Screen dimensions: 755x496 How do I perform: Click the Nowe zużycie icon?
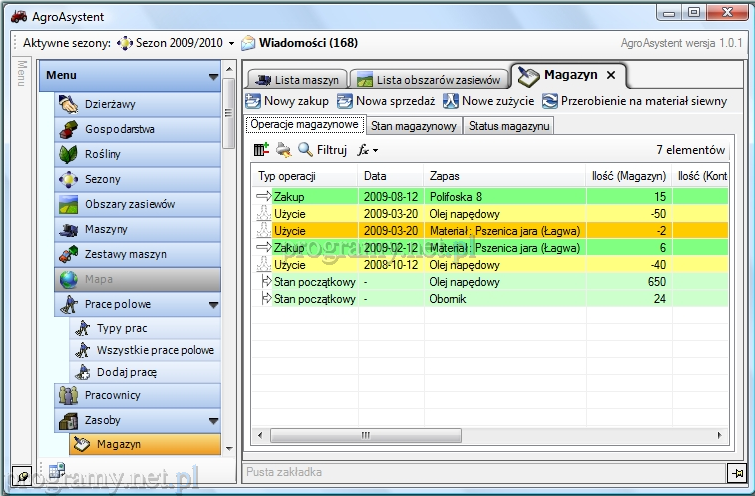451,101
